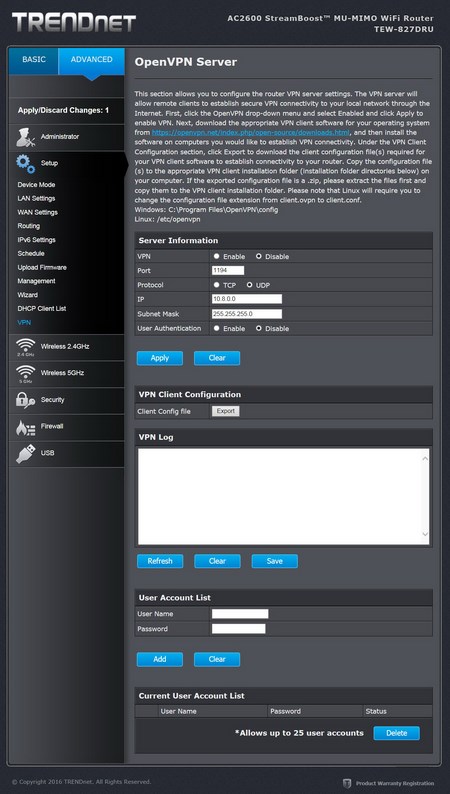
Task: Switch to the BASIC tab
Action: pos(33,61)
